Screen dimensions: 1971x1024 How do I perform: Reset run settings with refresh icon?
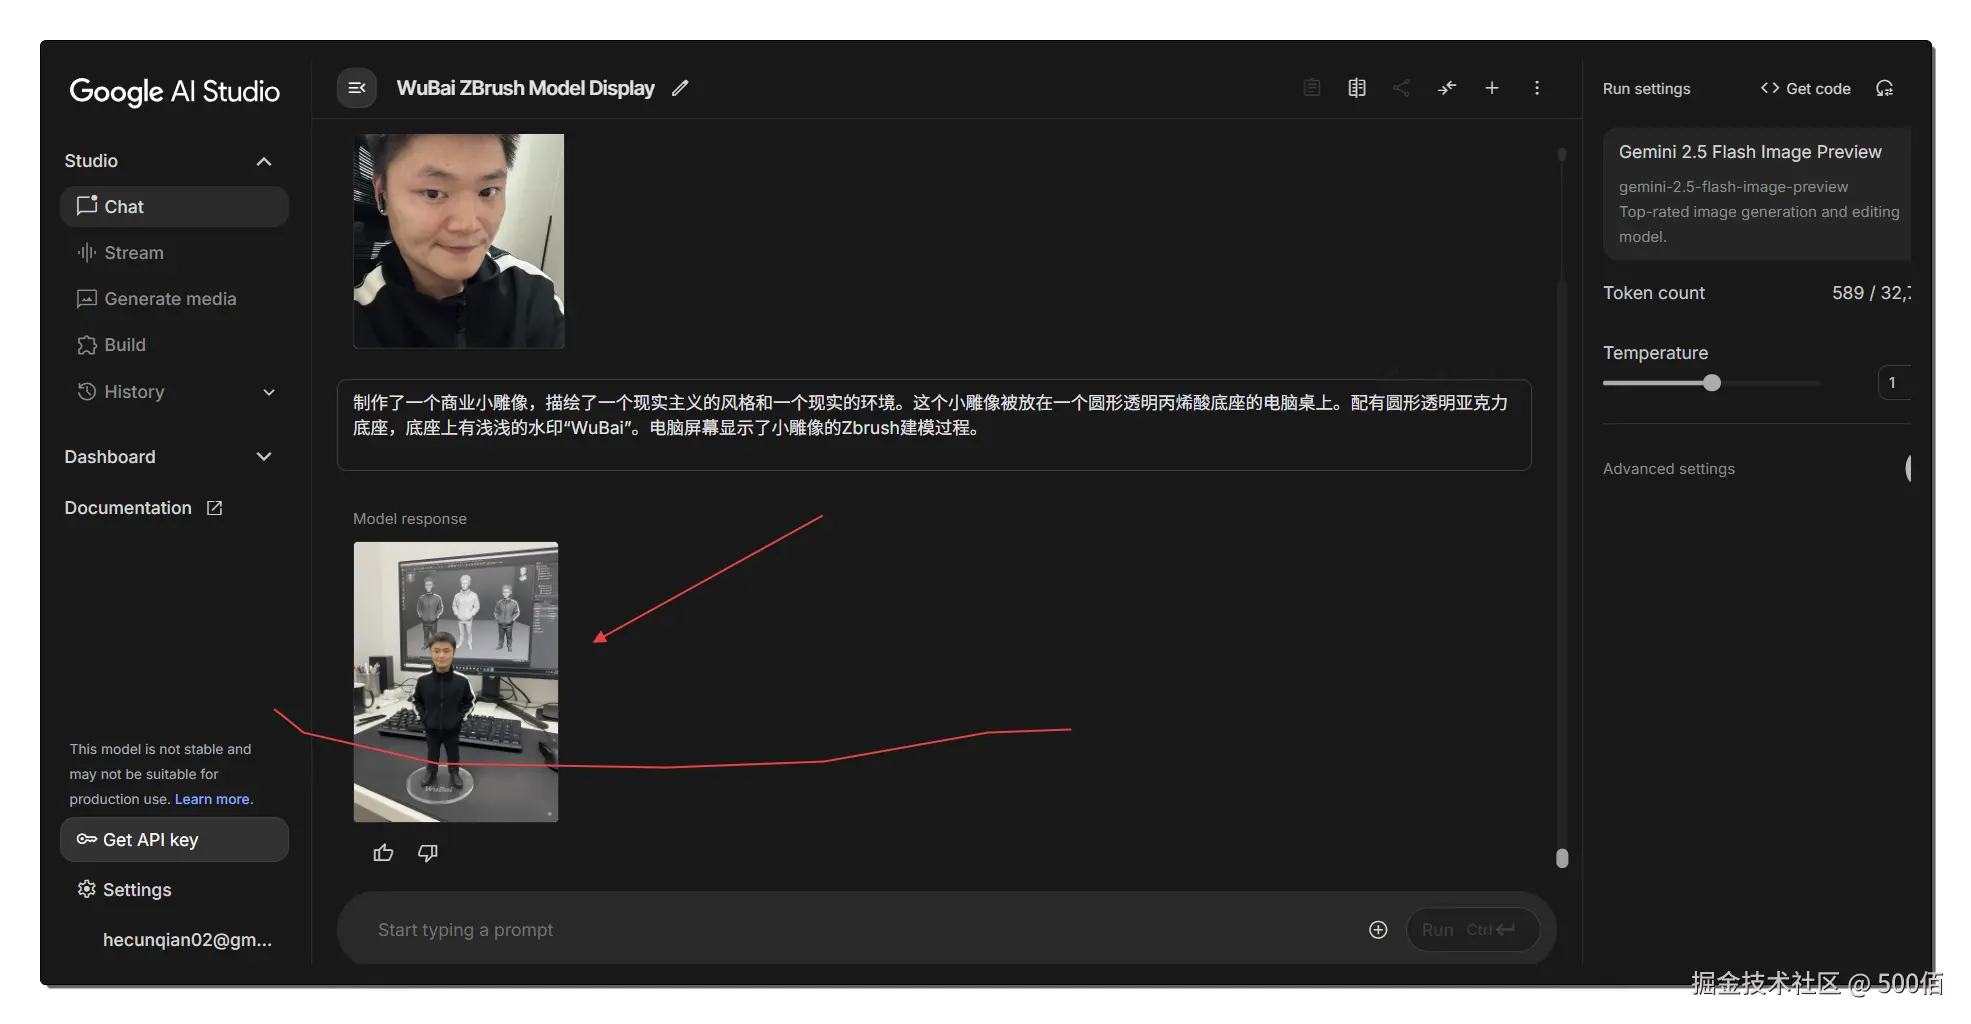coord(1885,88)
